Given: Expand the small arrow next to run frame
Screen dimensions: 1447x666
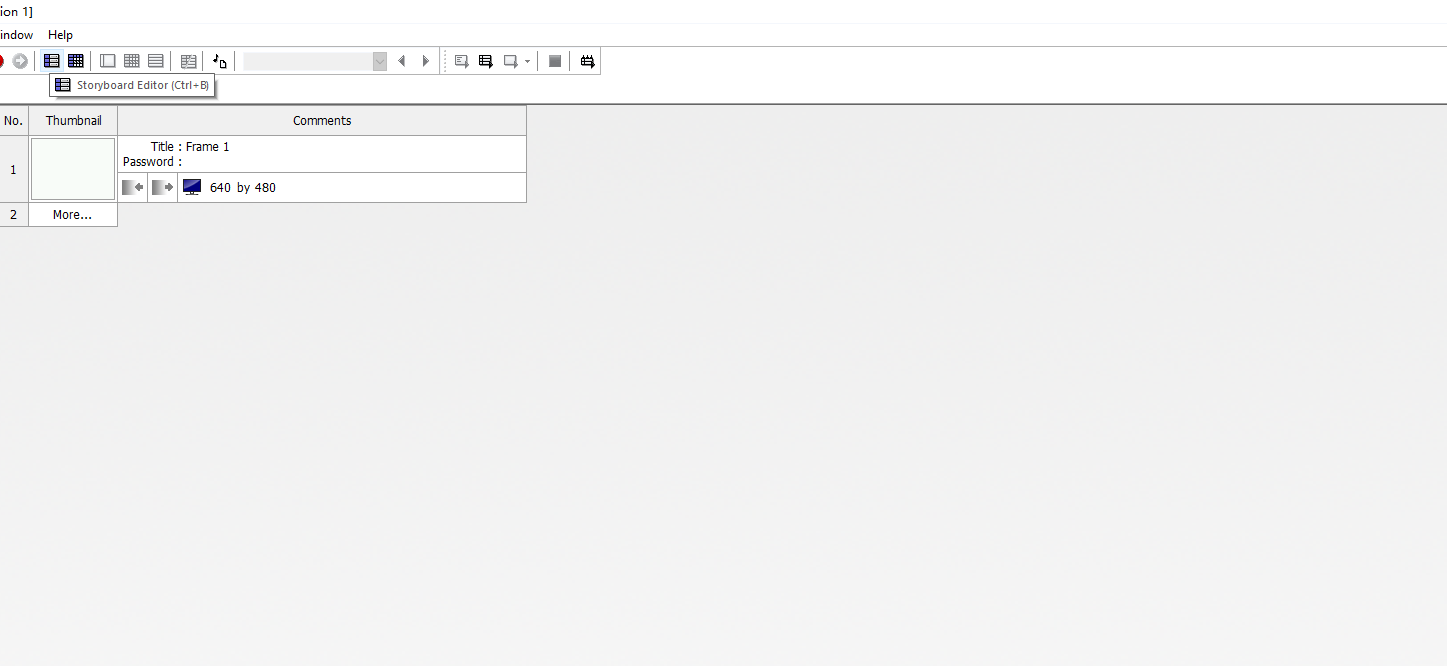Looking at the screenshot, I should (x=527, y=61).
